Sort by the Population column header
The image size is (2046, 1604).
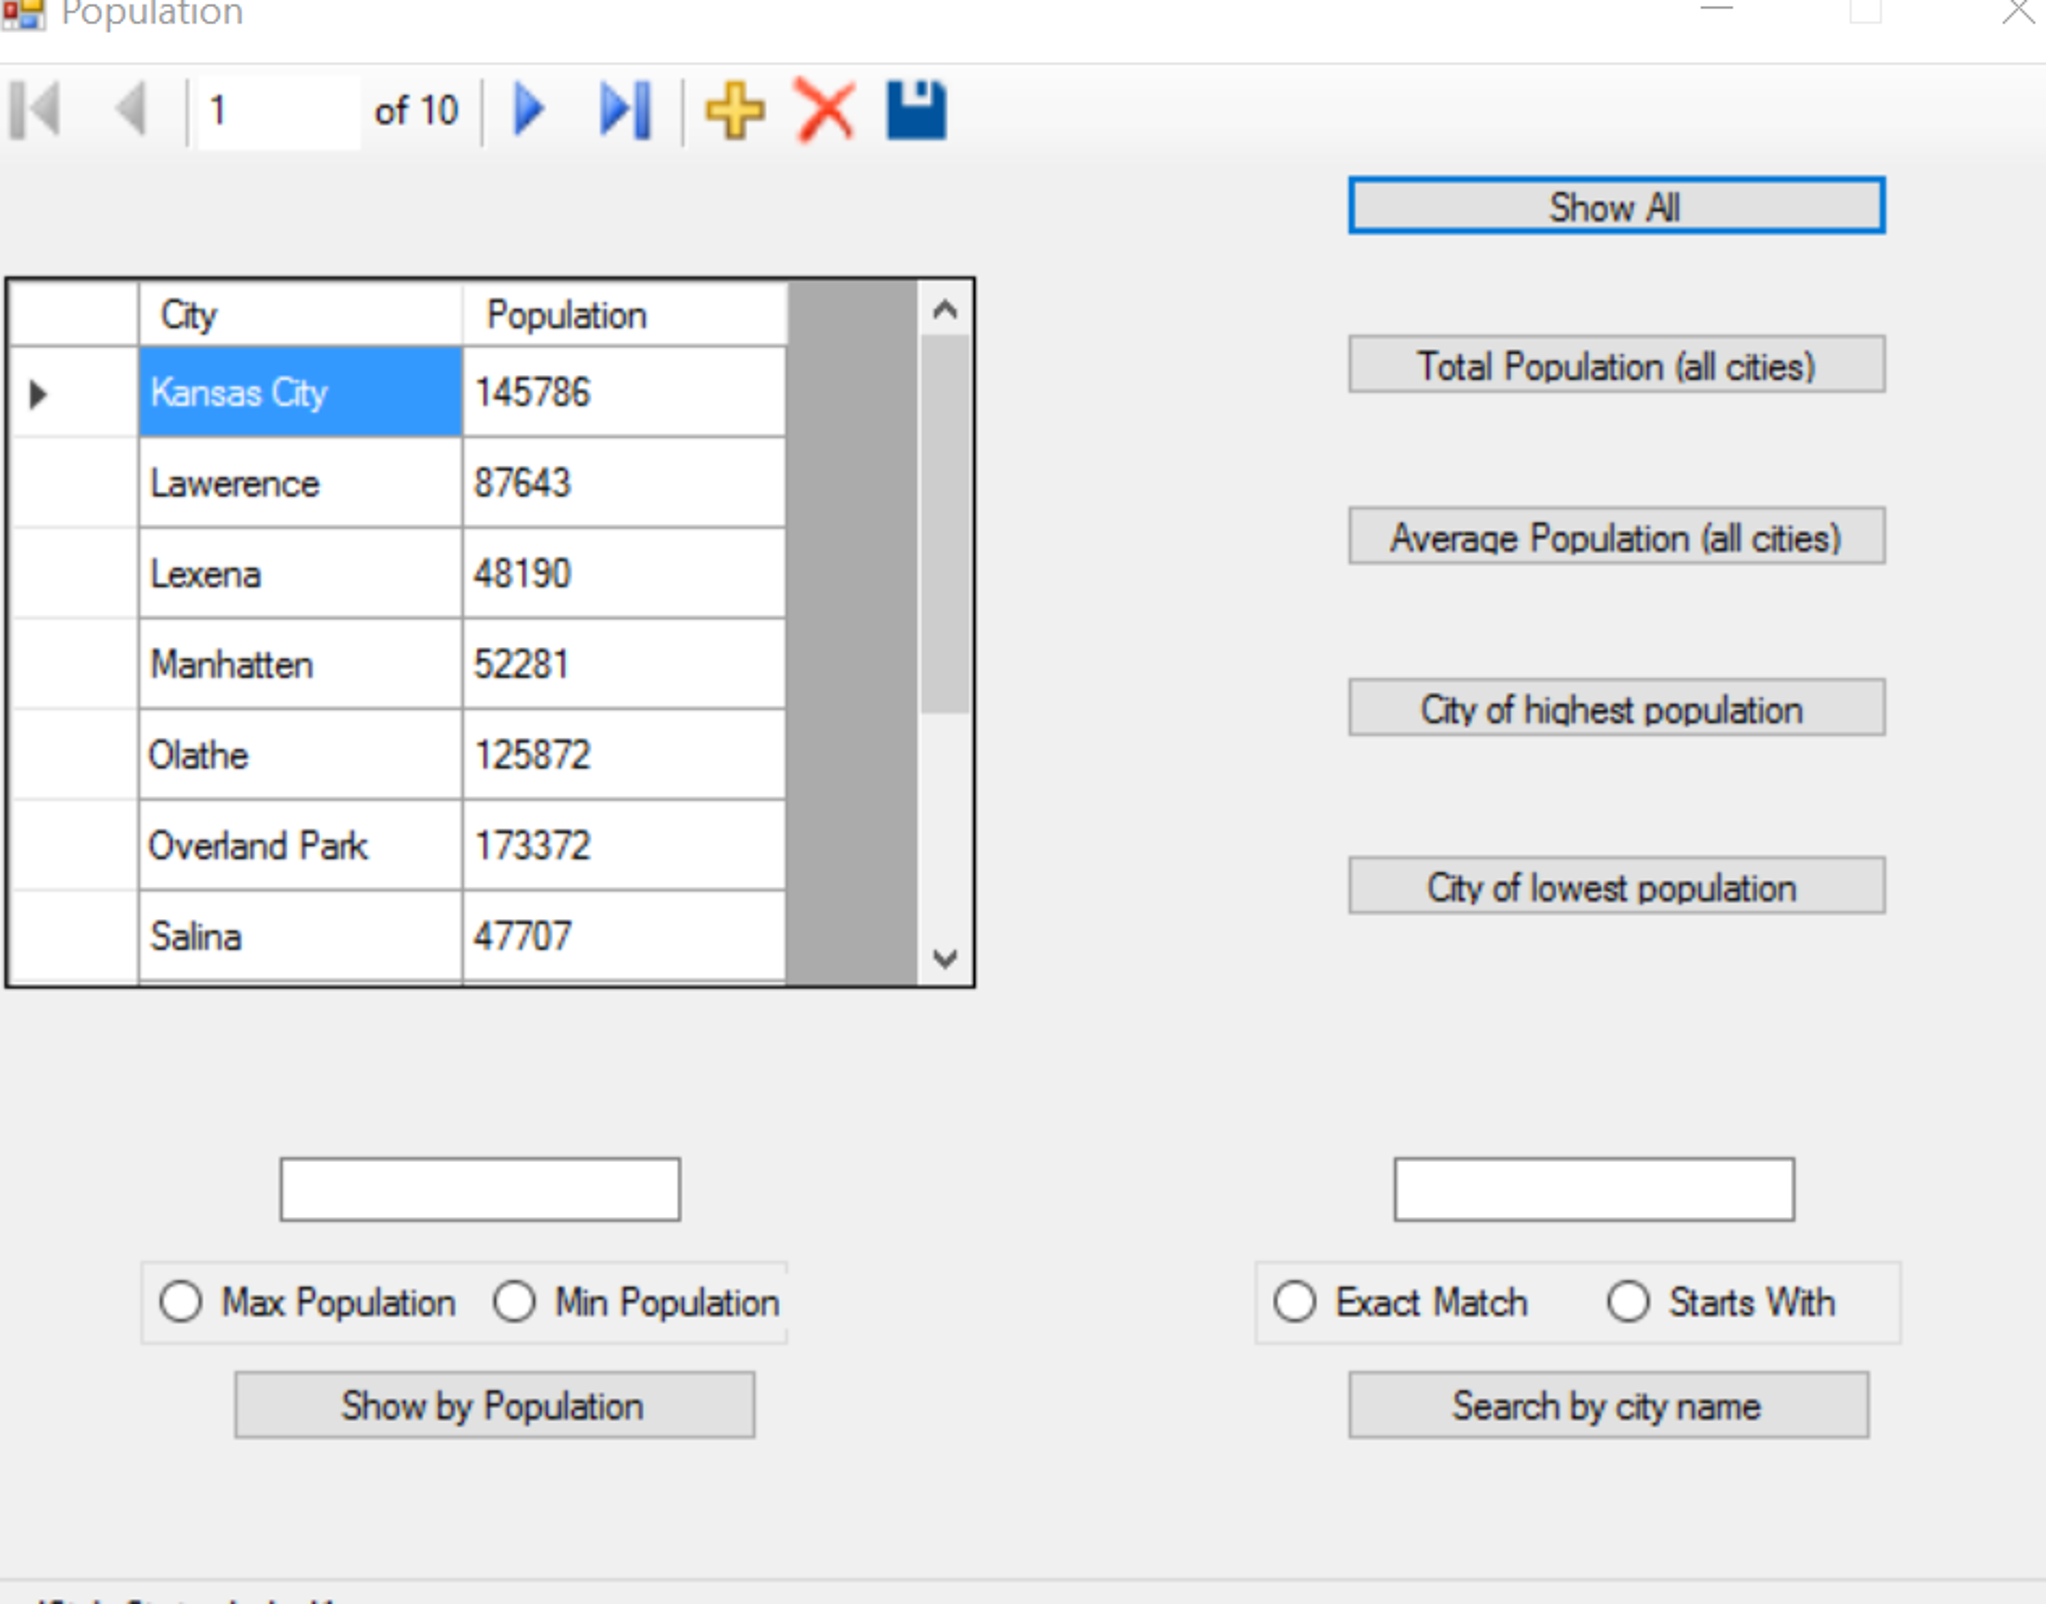[x=624, y=315]
